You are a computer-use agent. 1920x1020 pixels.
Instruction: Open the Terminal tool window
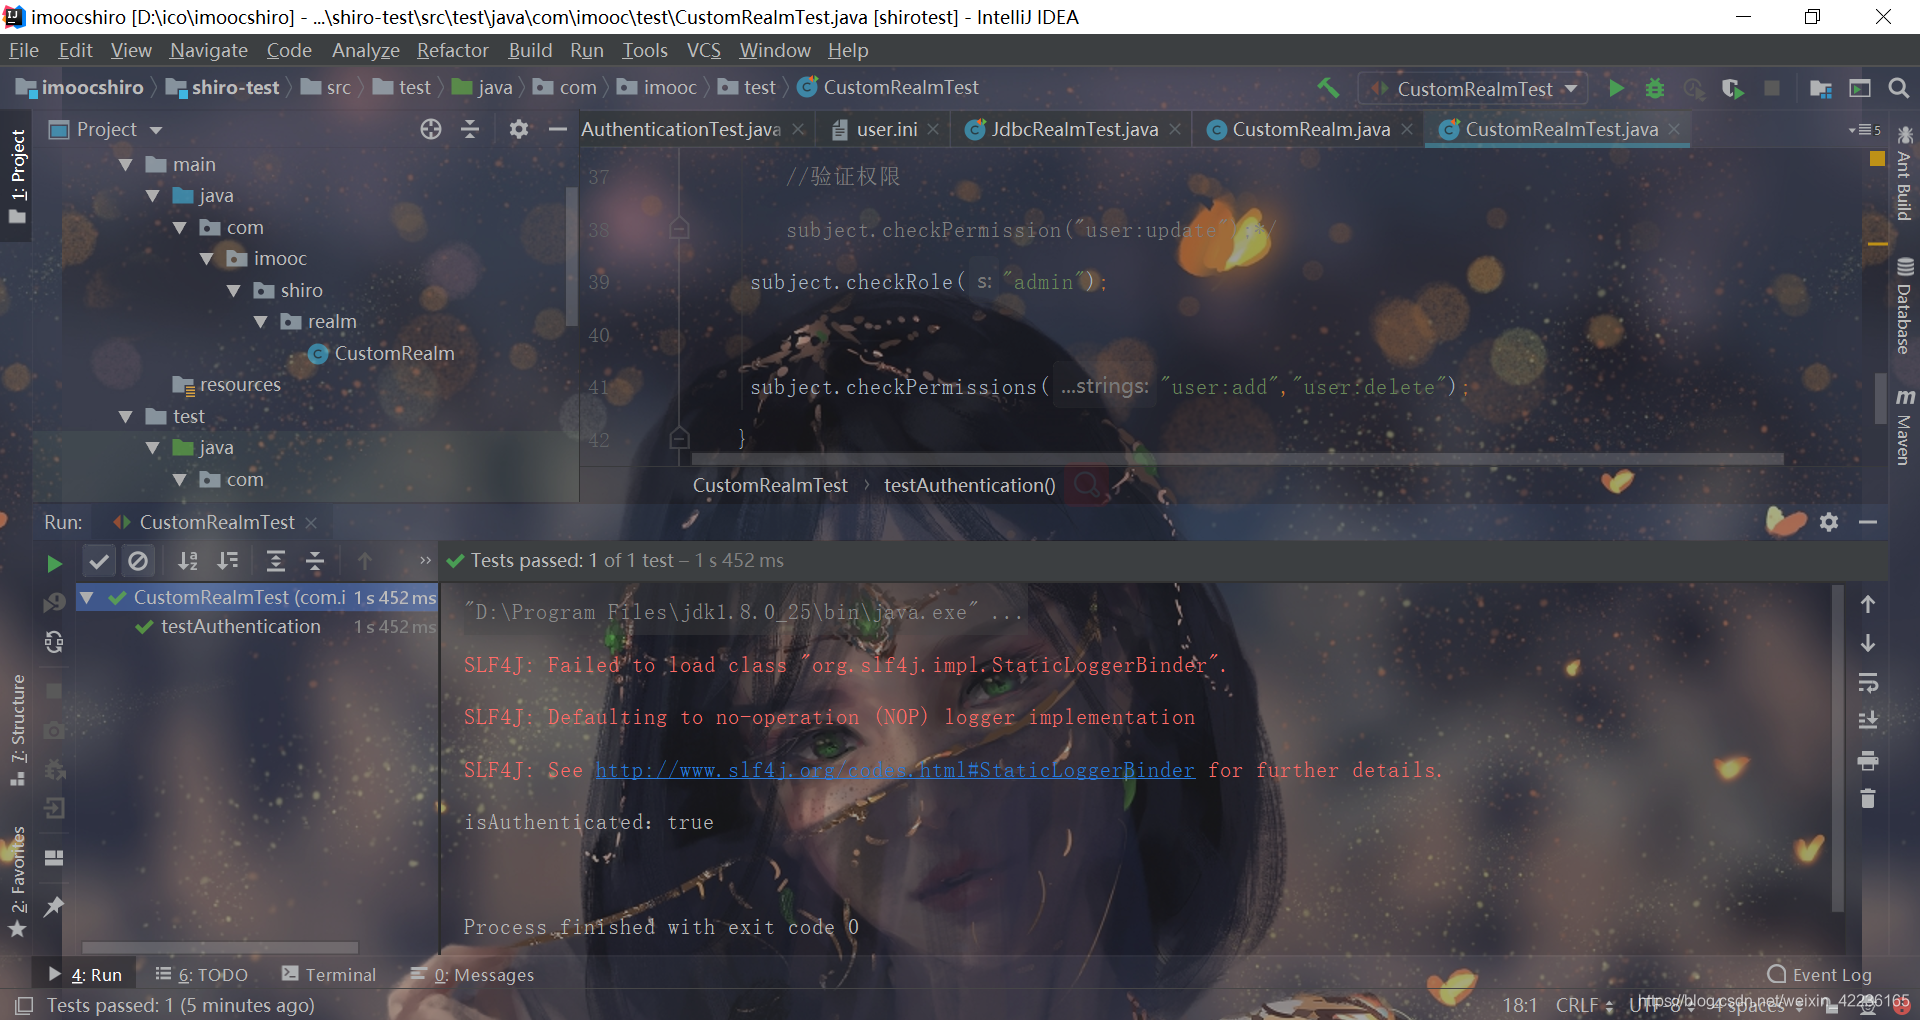(329, 974)
